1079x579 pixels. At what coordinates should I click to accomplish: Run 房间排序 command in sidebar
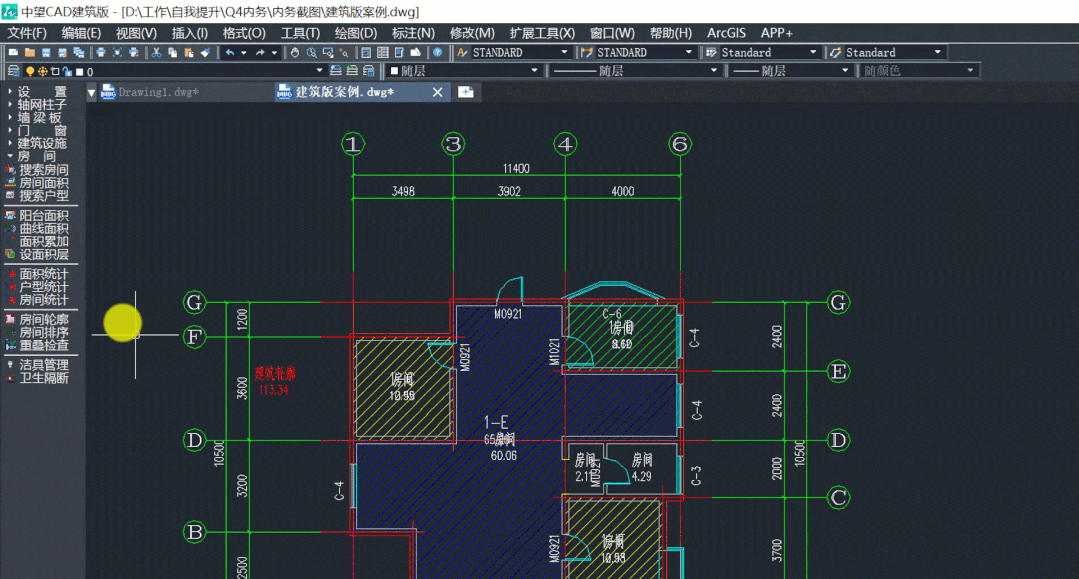click(x=38, y=333)
